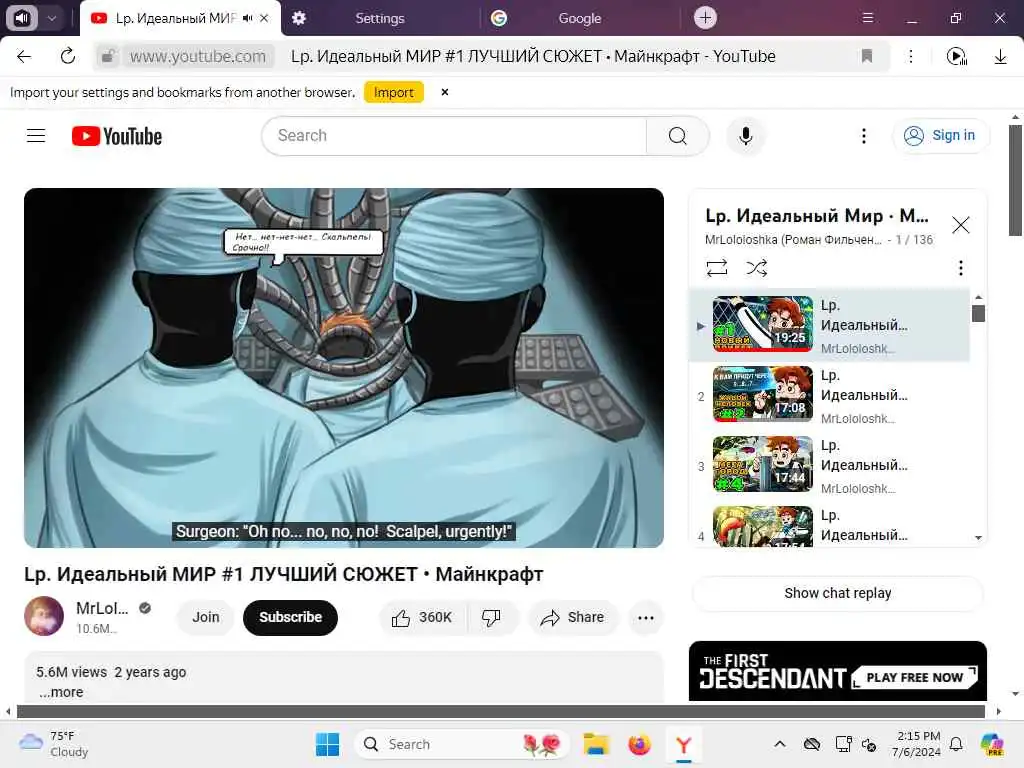Screen dimensions: 1024x768
Task: Open more actions ellipsis under video
Action: (646, 618)
